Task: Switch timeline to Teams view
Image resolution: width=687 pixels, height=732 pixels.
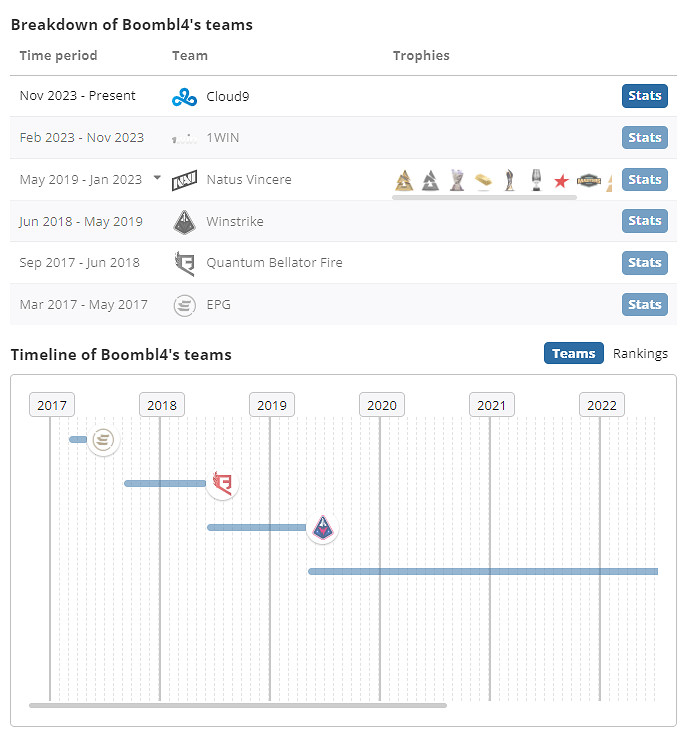Action: (x=574, y=353)
